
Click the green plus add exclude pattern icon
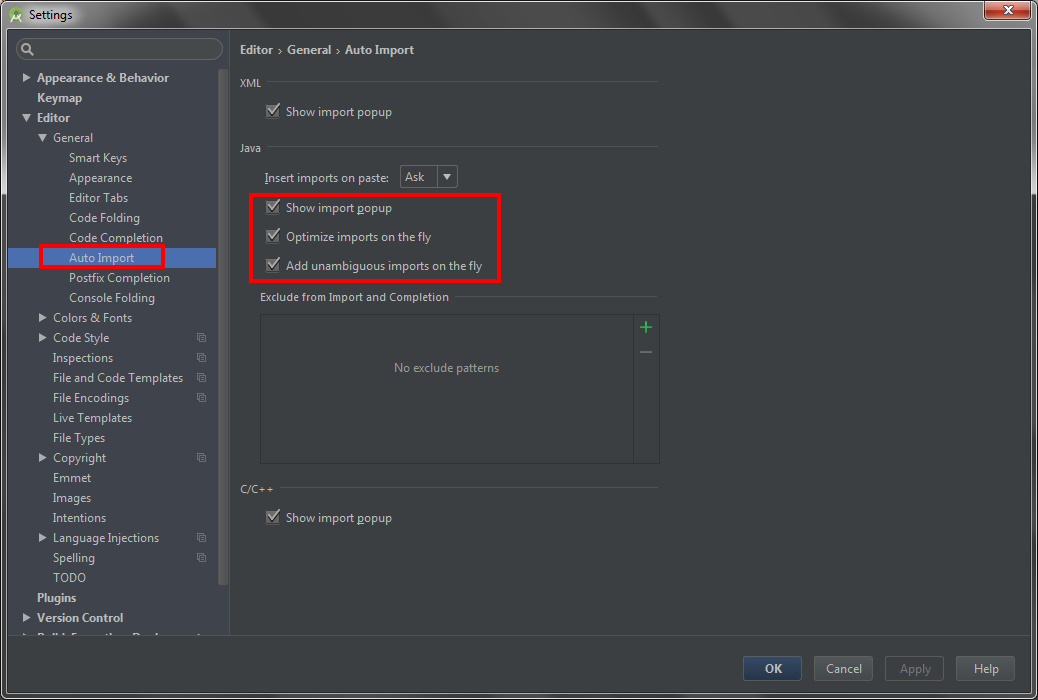click(646, 327)
